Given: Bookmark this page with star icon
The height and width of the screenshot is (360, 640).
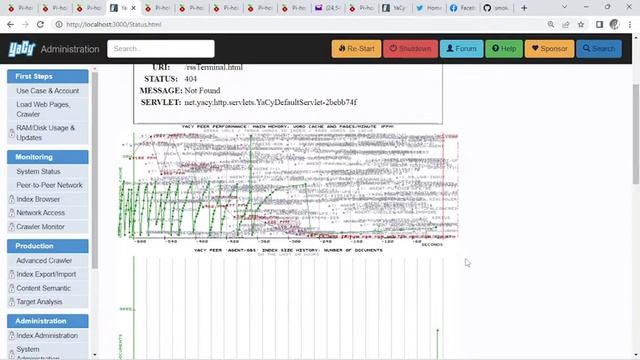Looking at the screenshot, I should (x=581, y=24).
